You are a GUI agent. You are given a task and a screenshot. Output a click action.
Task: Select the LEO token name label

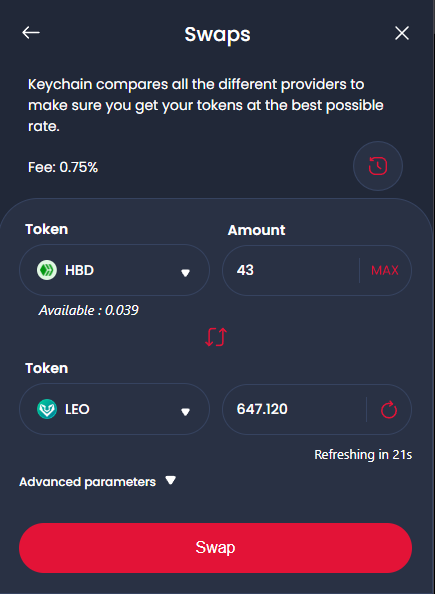pyautogui.click(x=77, y=410)
